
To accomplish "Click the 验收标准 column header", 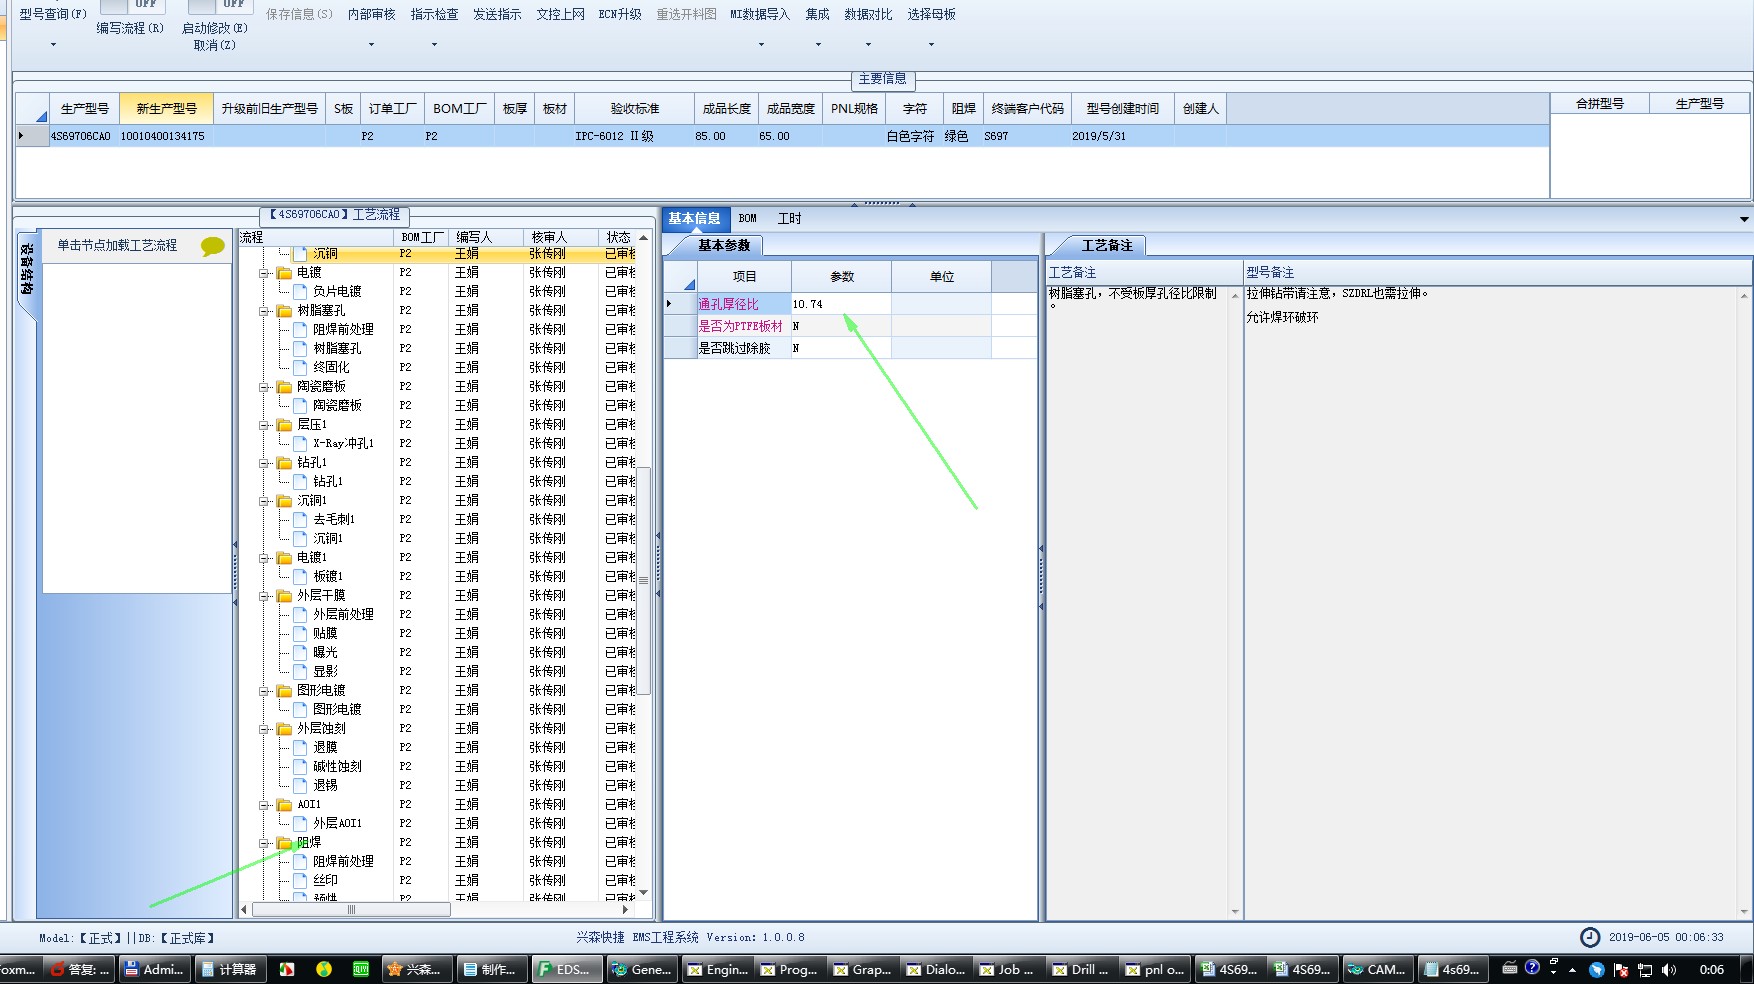I will [x=634, y=108].
